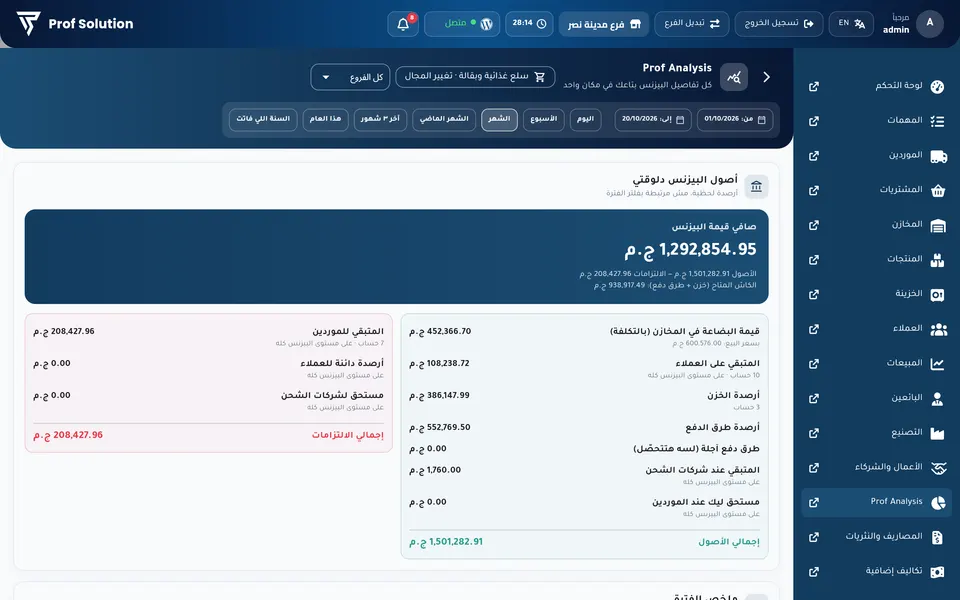Open the من start date picker
Image resolution: width=960 pixels, height=600 pixels.
(735, 119)
